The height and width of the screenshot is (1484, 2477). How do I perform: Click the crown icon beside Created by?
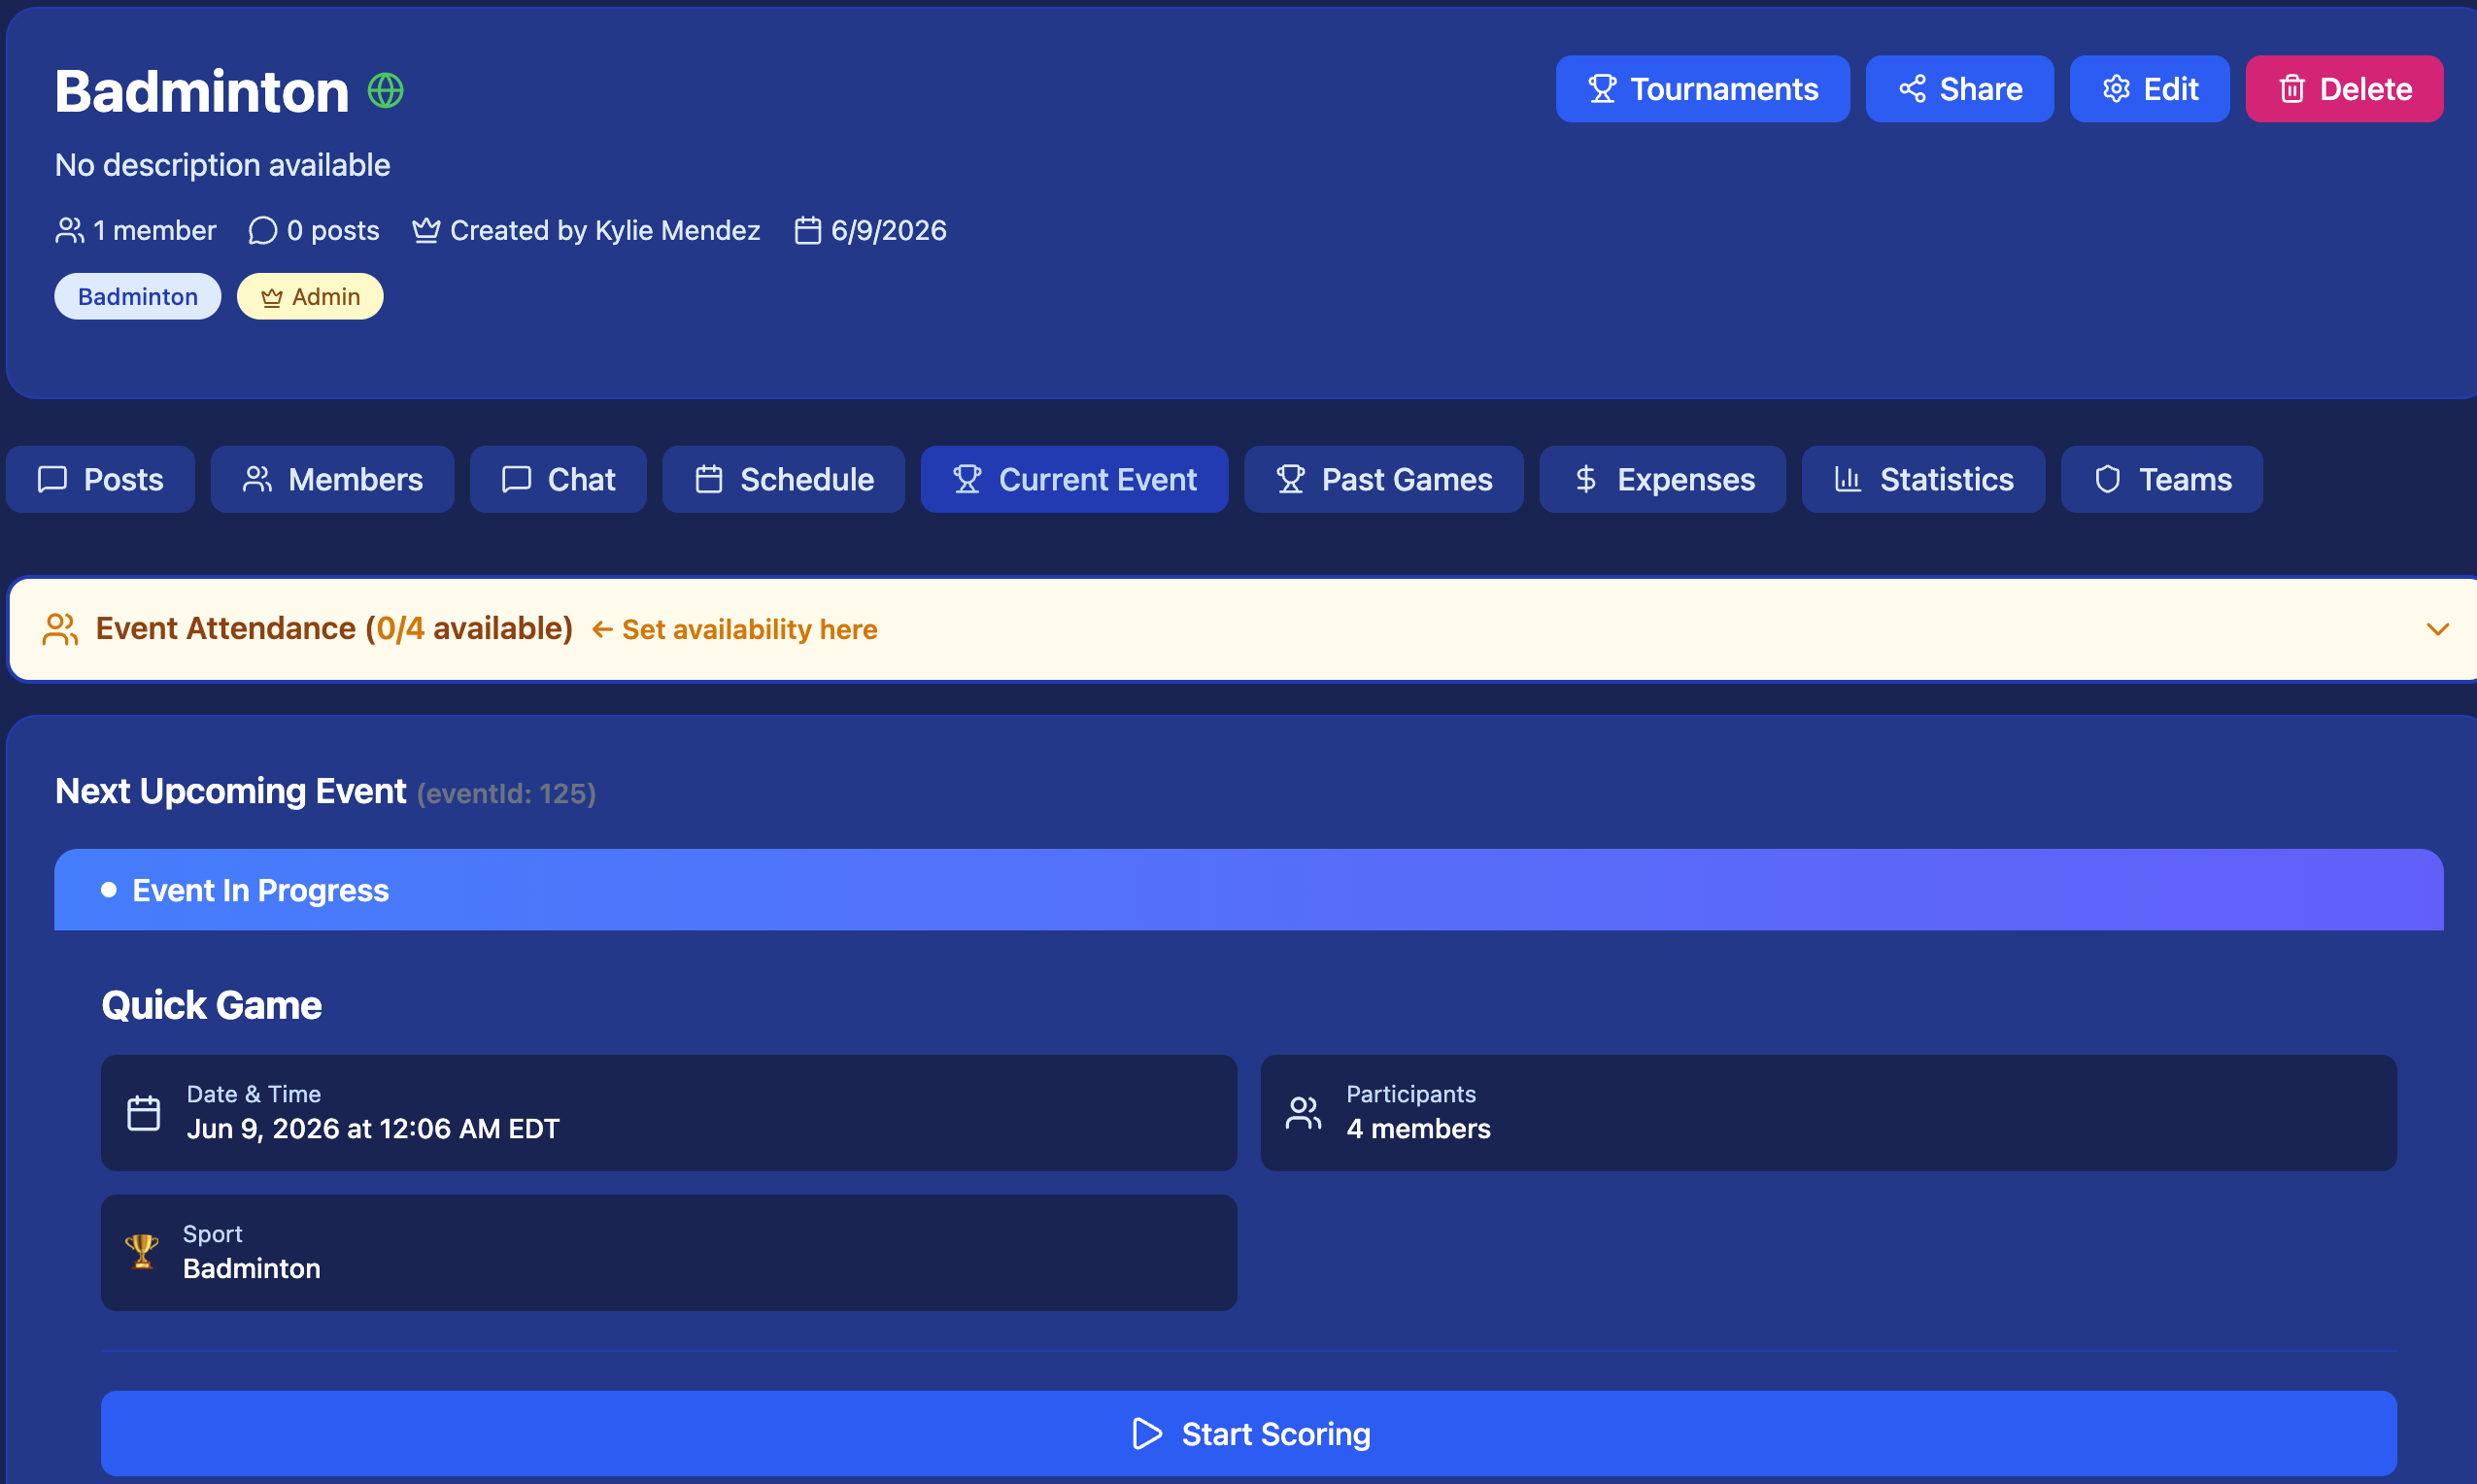pyautogui.click(x=426, y=230)
